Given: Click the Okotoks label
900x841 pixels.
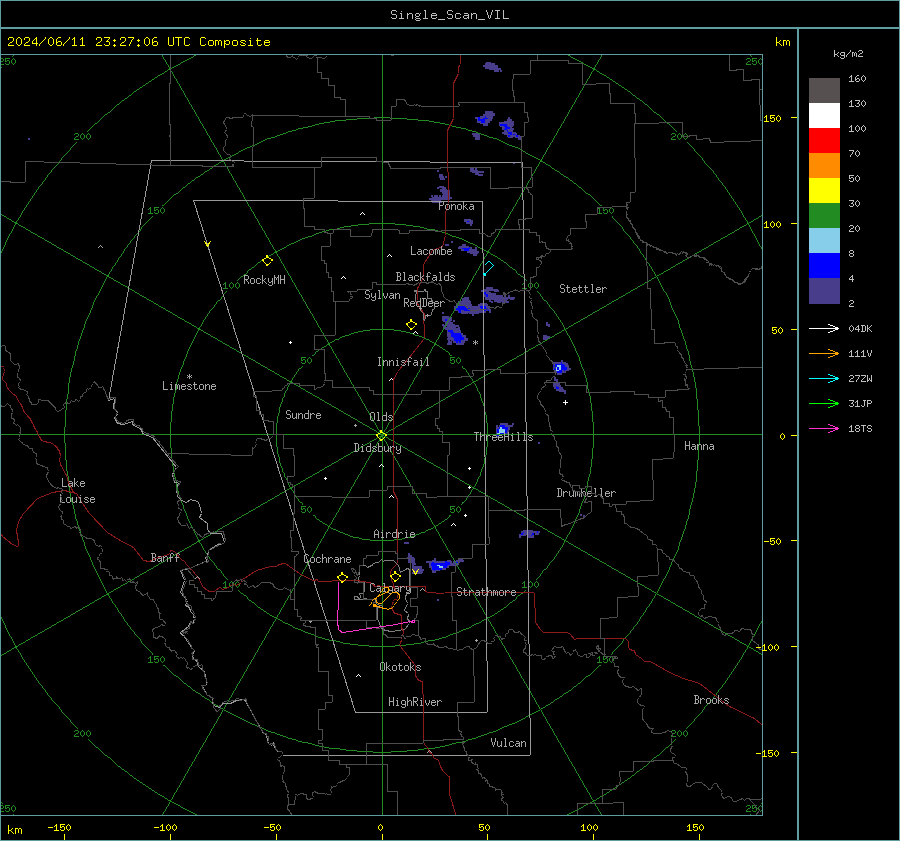Looking at the screenshot, I should tap(400, 667).
